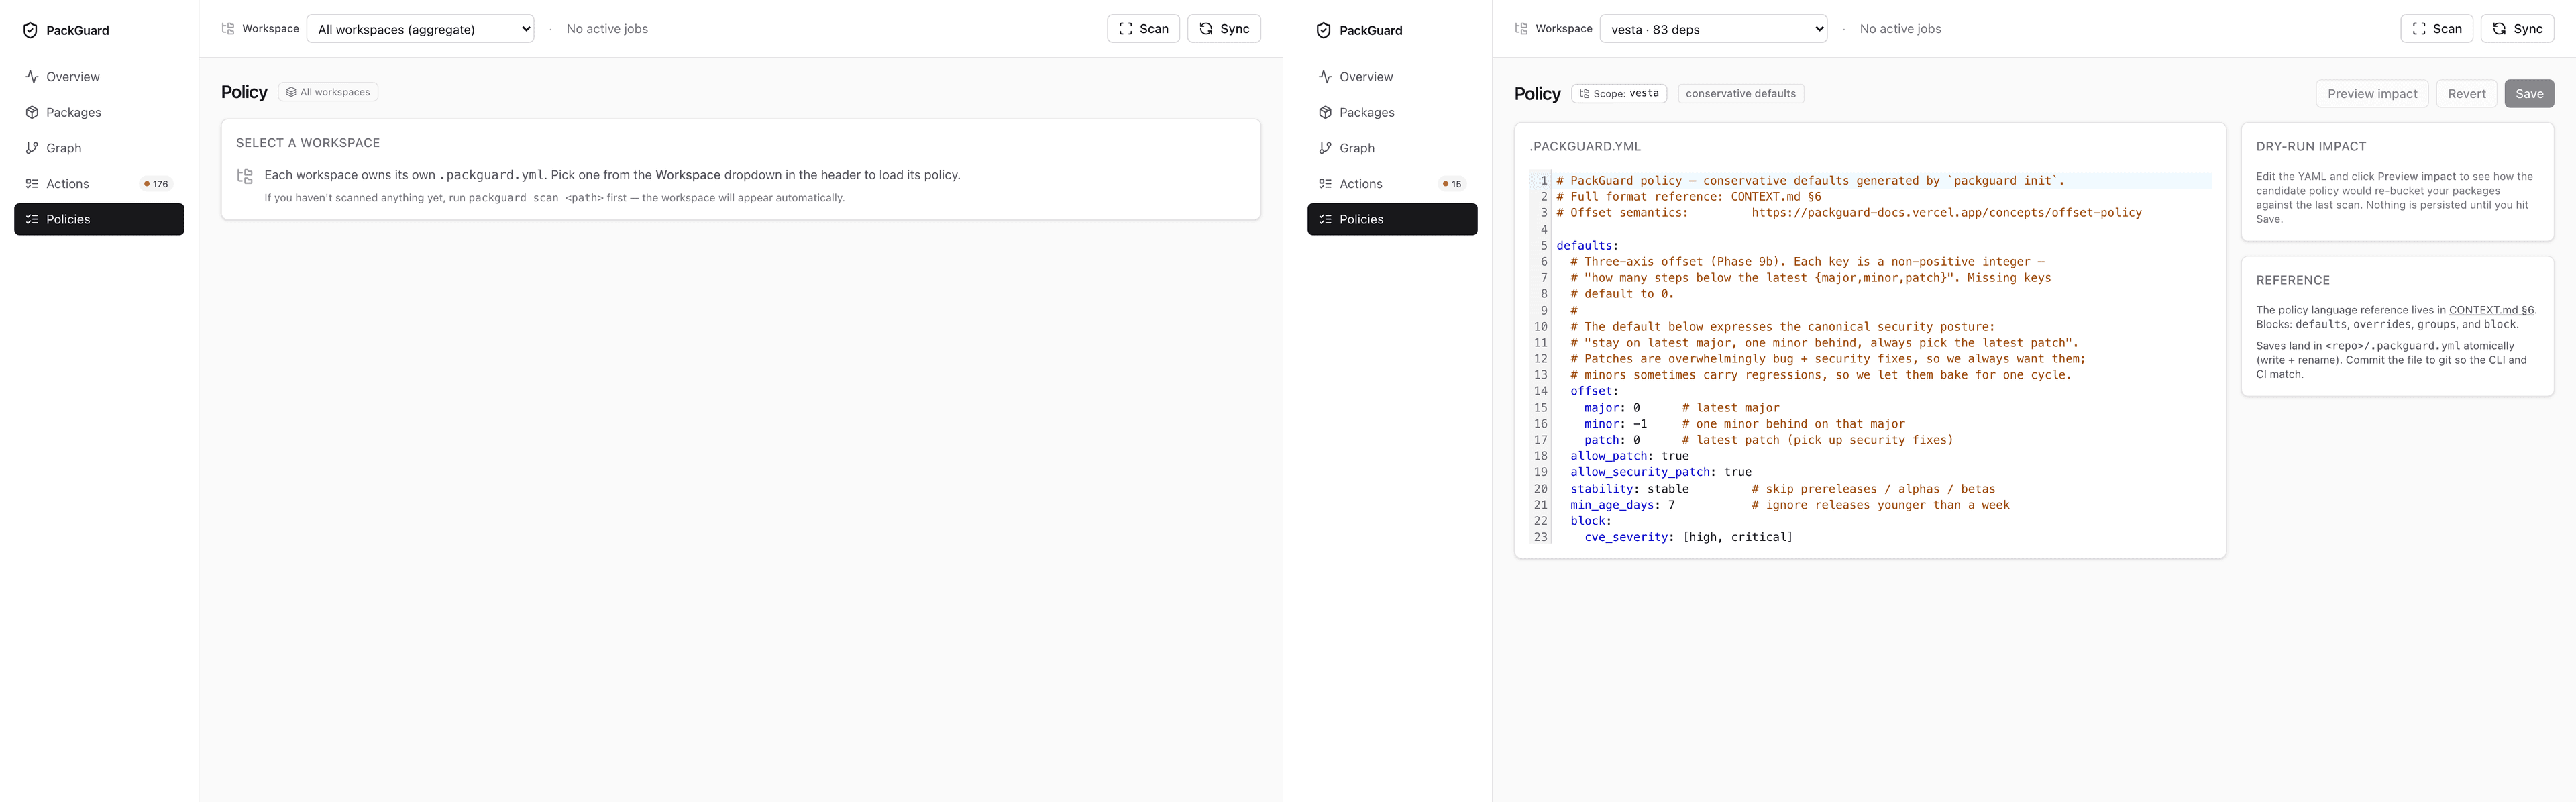Click Policies checklist icon in left window
The image size is (2576, 802).
pyautogui.click(x=32, y=219)
